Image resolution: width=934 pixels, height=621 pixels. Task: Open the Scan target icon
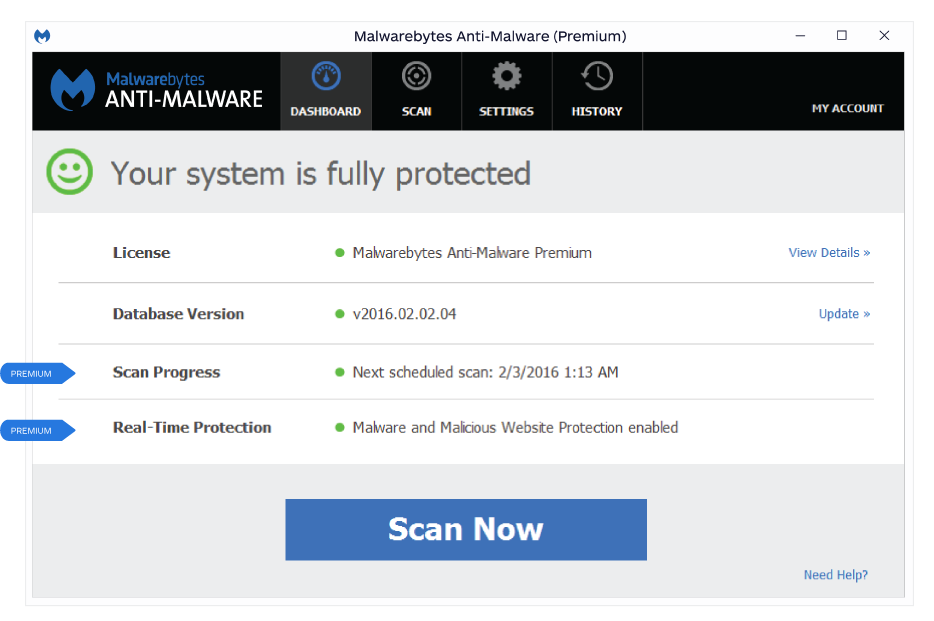click(416, 76)
